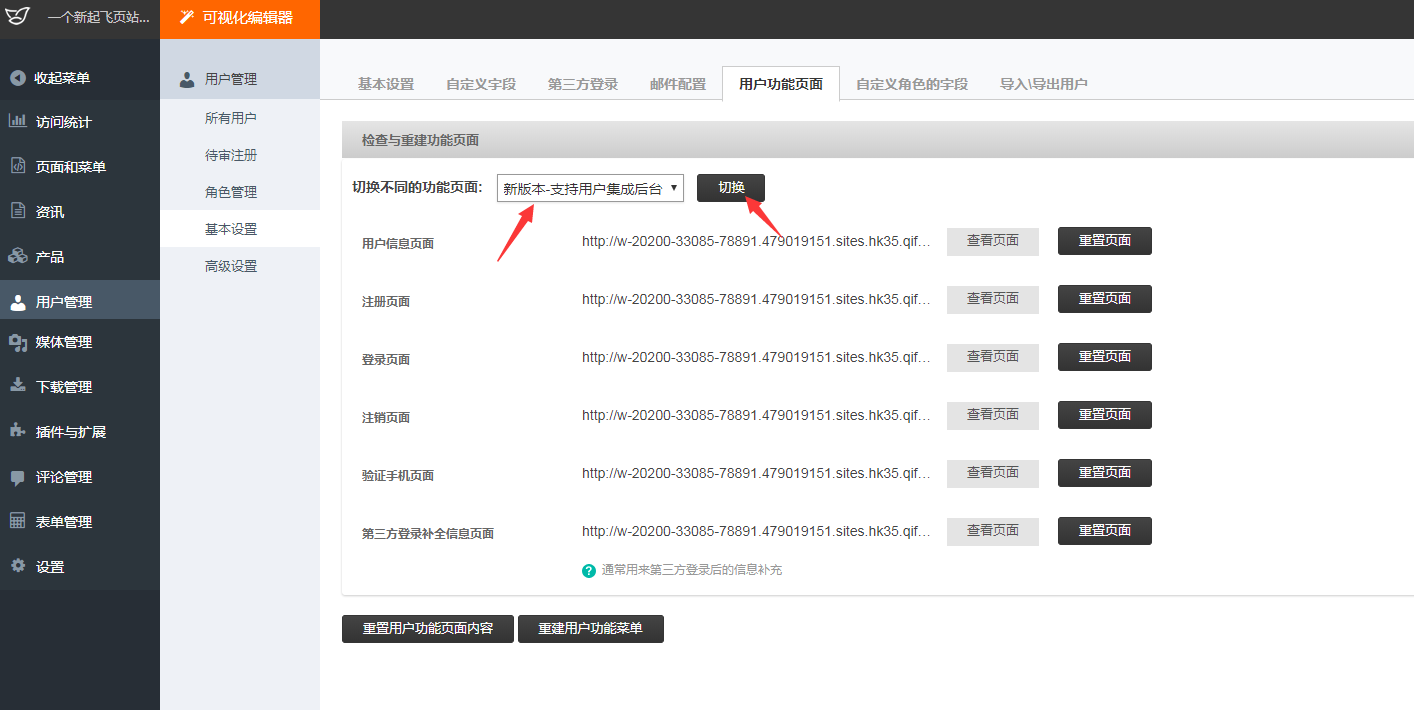Click the 用户信息页面 URL text
Viewport: 1414px width, 710px height.
[x=756, y=241]
